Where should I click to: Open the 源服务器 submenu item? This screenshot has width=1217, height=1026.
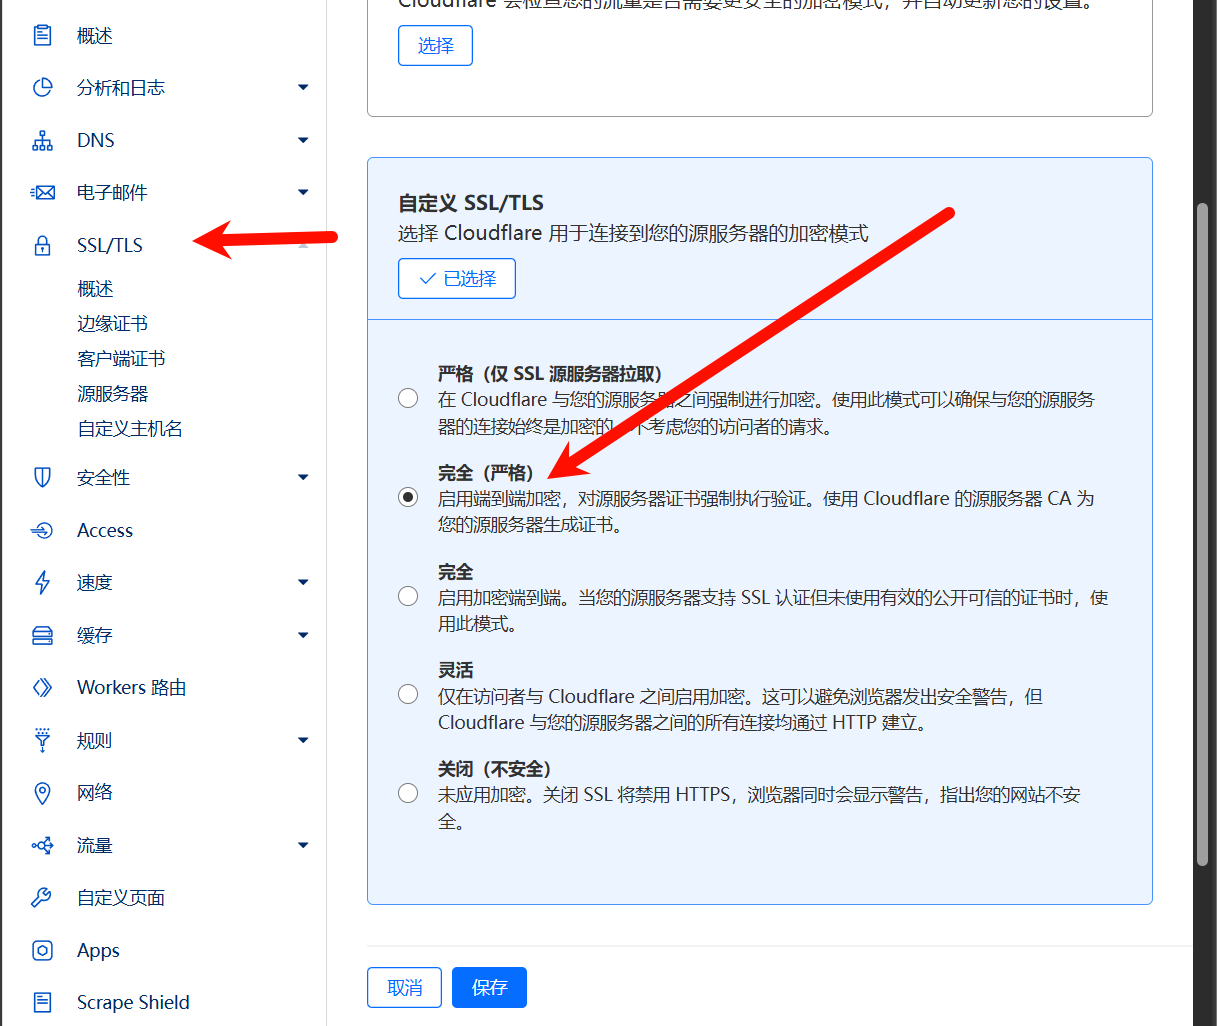[112, 394]
